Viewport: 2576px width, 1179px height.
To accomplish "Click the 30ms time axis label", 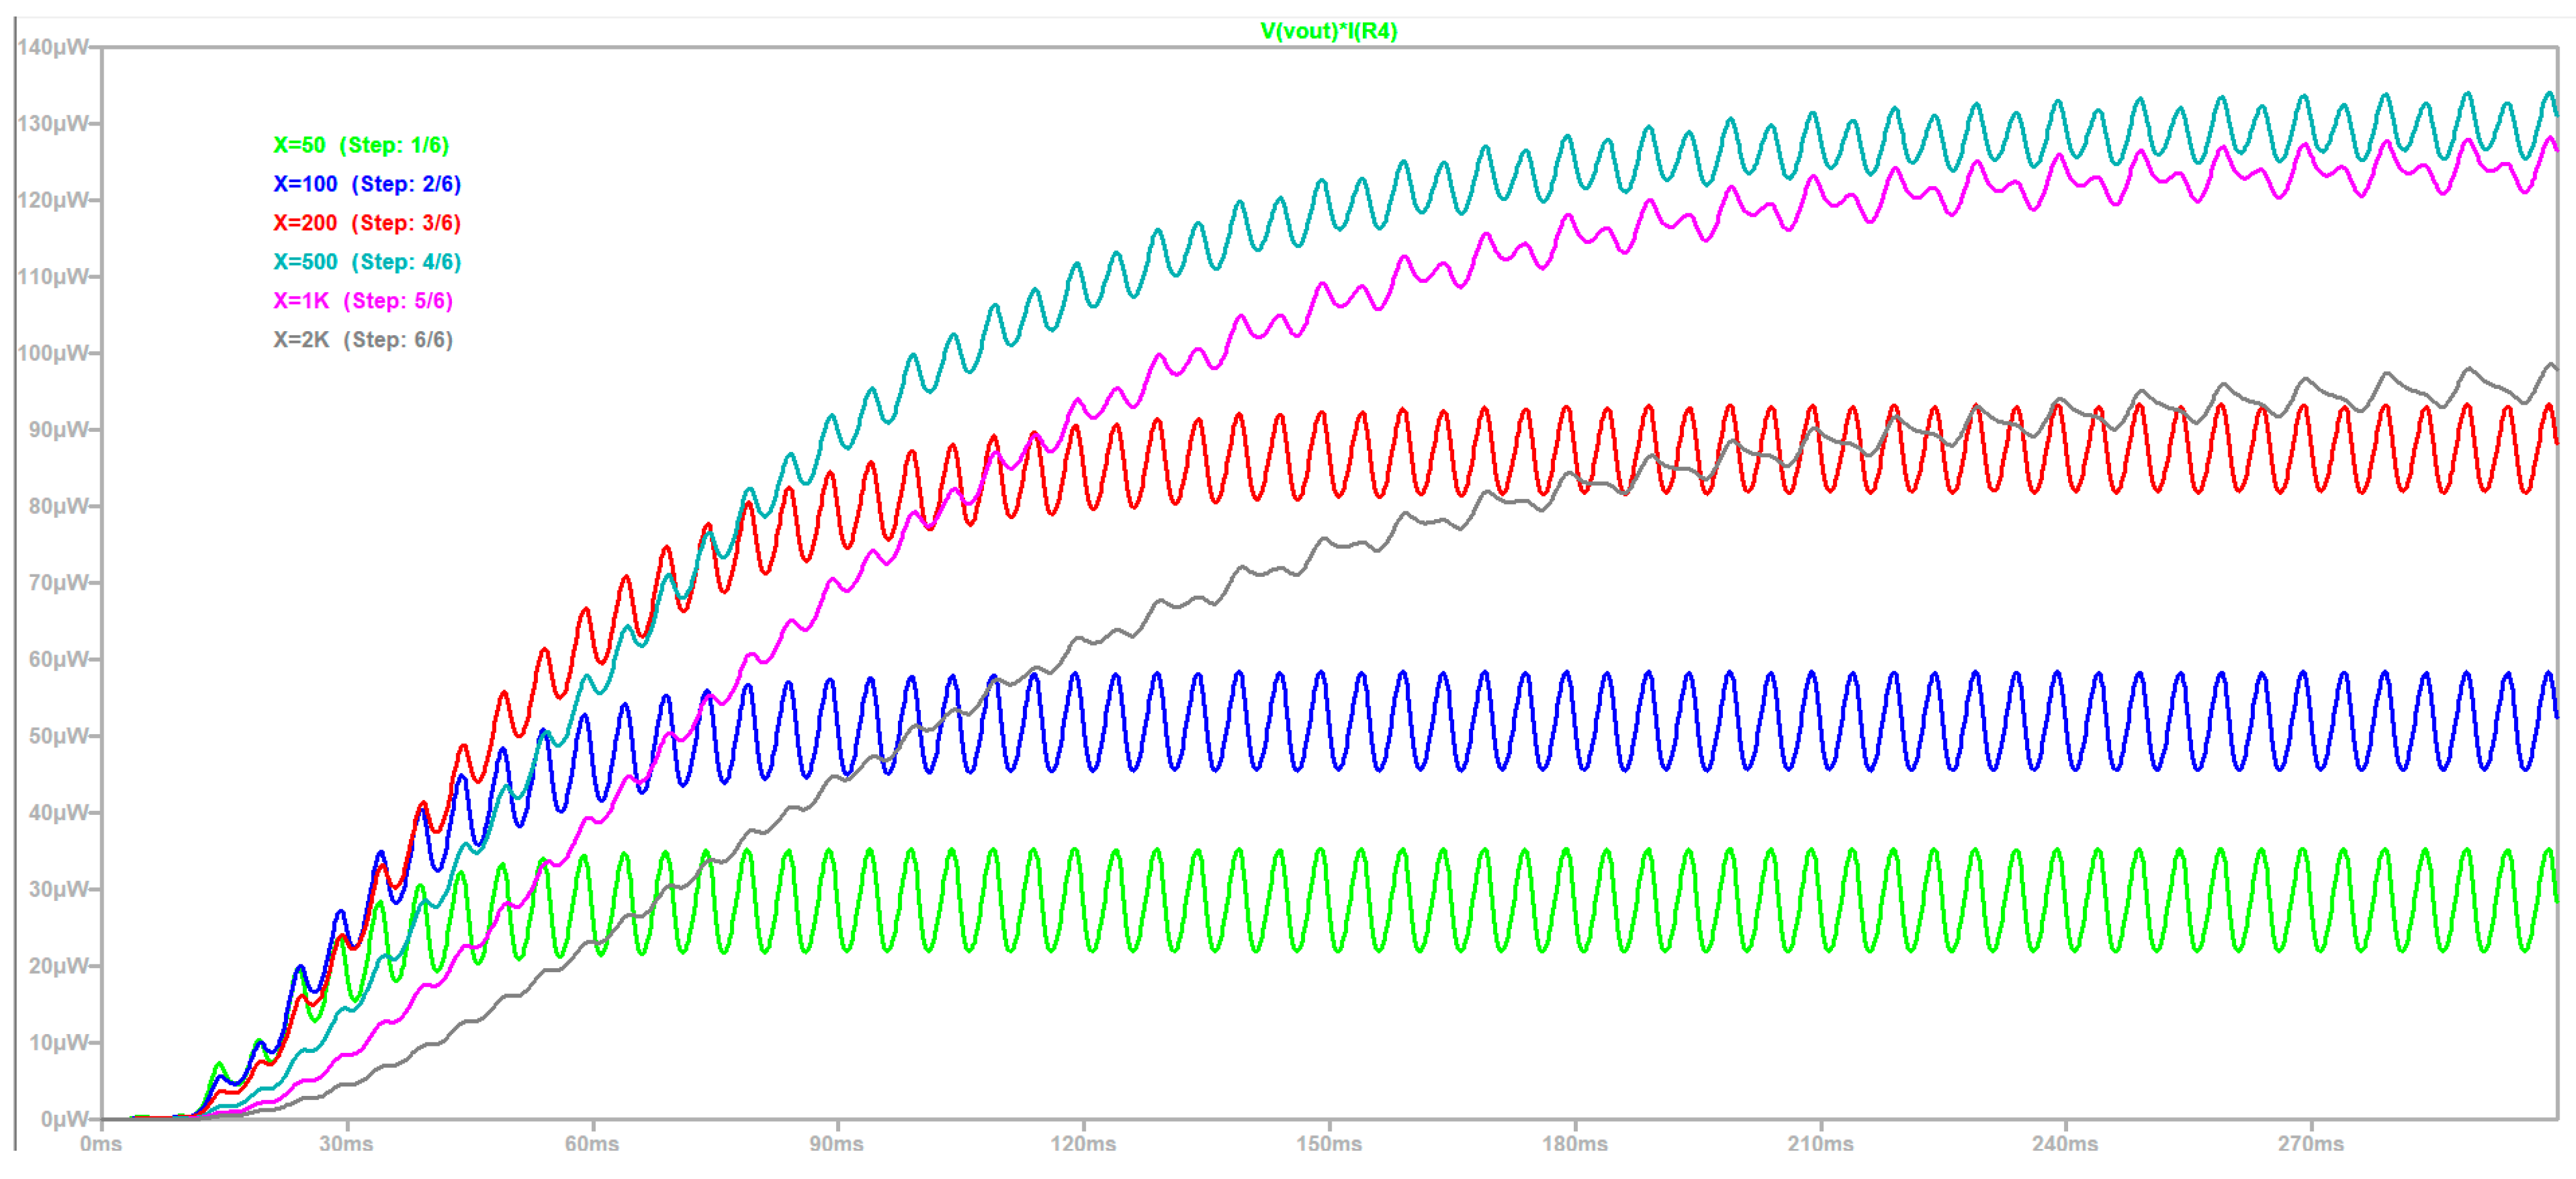I will pyautogui.click(x=346, y=1144).
